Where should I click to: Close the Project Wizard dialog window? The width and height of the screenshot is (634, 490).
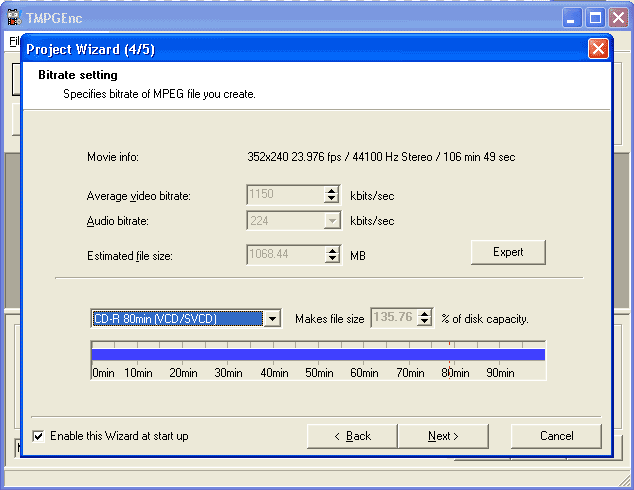(597, 48)
